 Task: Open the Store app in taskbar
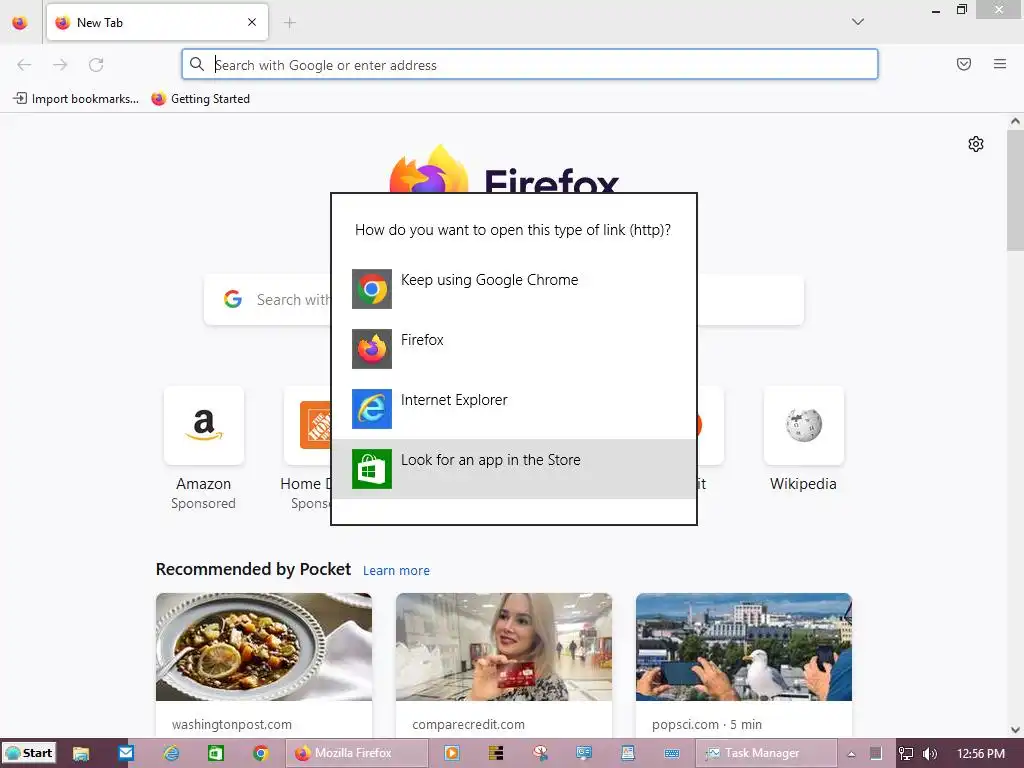[x=216, y=753]
